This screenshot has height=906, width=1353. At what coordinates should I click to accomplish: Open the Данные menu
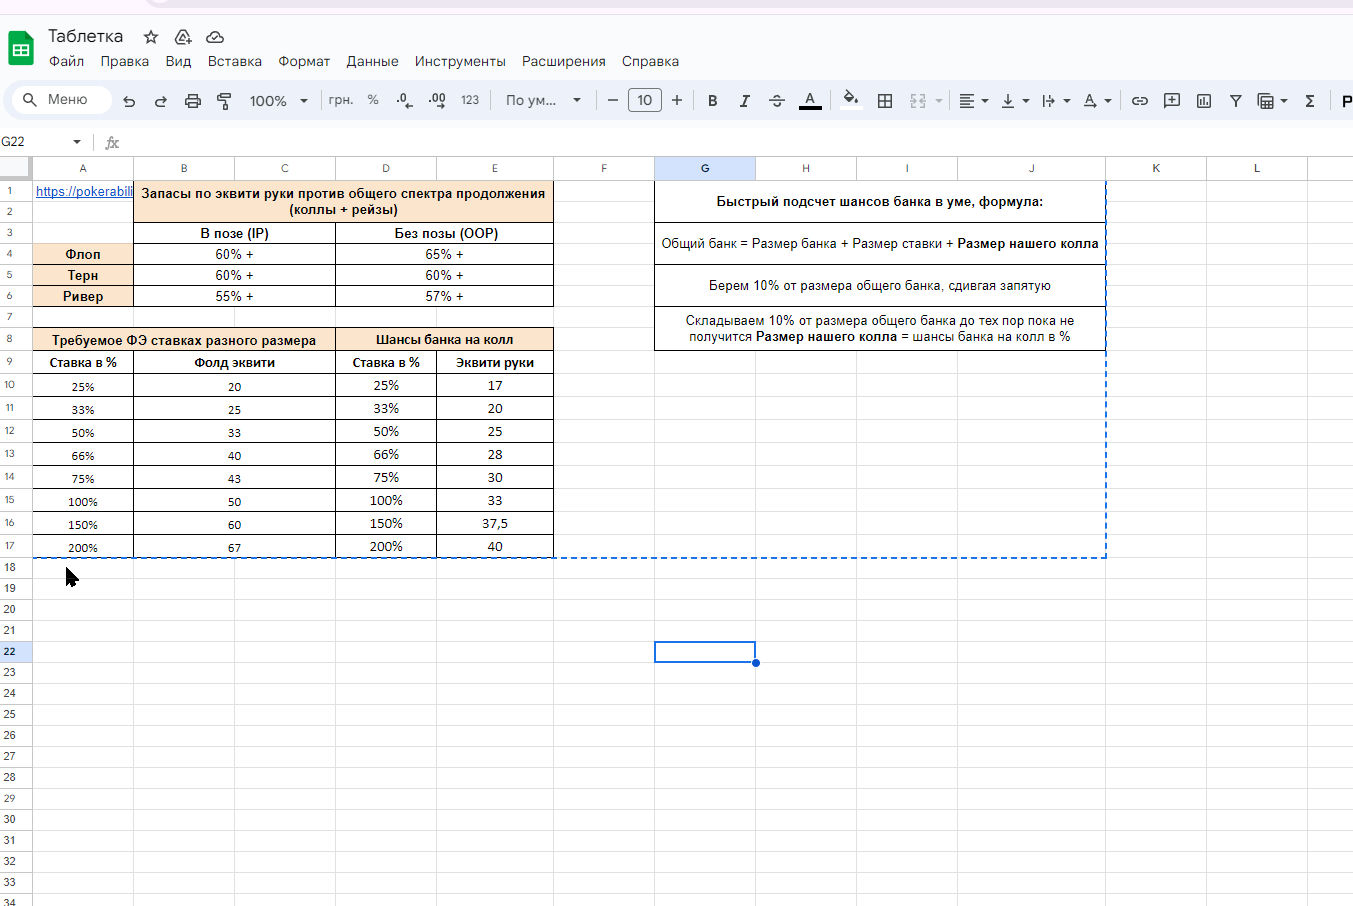coord(372,61)
